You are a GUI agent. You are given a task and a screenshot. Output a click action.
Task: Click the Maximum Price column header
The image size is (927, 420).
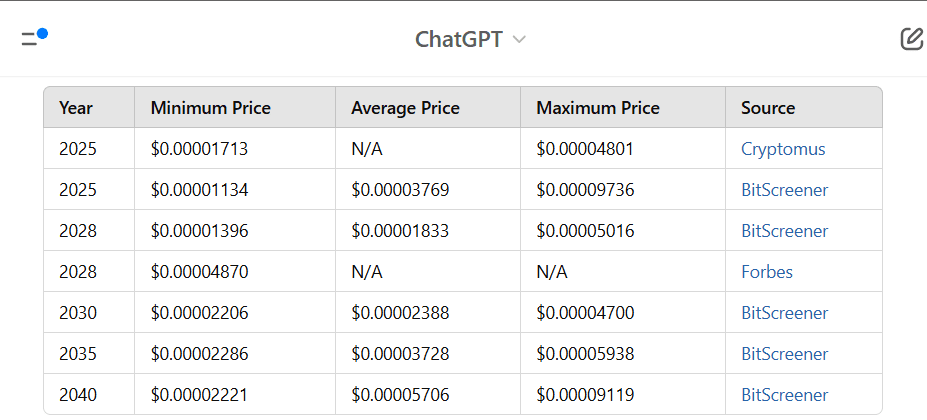pyautogui.click(x=597, y=108)
